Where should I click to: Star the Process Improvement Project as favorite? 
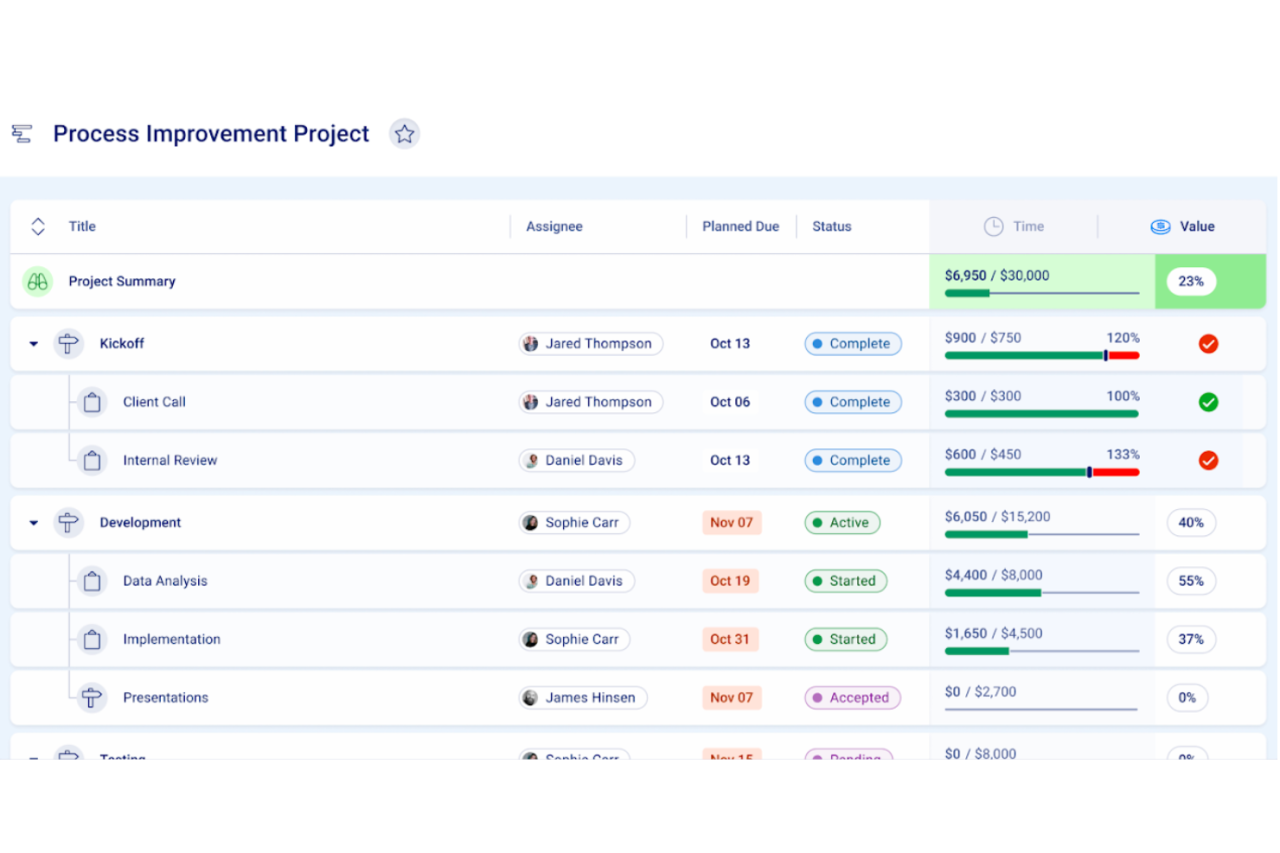404,134
